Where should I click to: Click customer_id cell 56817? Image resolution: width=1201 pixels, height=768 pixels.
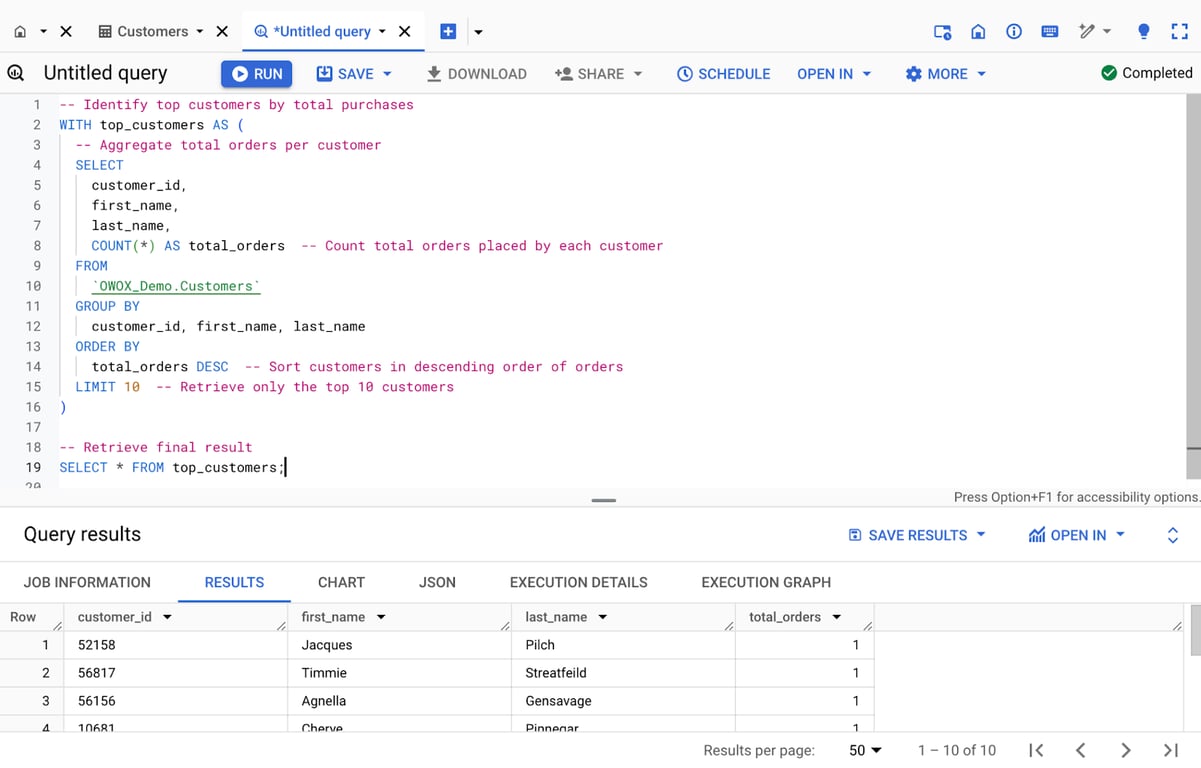(x=175, y=673)
